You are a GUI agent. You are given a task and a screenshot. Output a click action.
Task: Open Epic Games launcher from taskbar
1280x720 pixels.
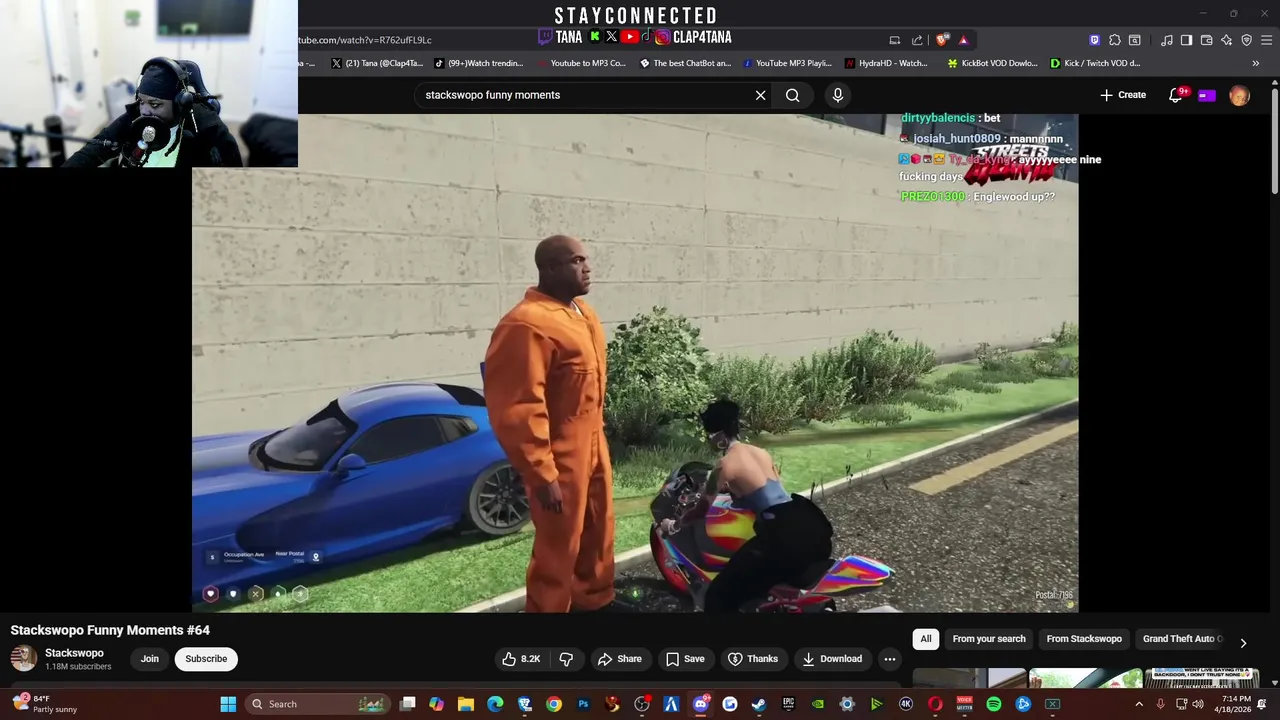tap(788, 704)
